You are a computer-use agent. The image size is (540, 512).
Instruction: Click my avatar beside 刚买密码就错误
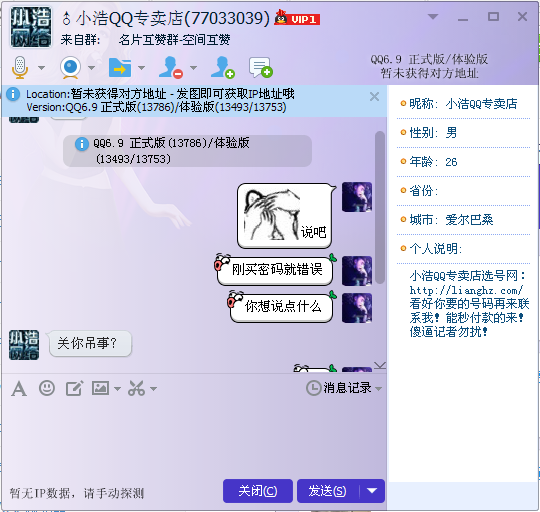tap(357, 271)
